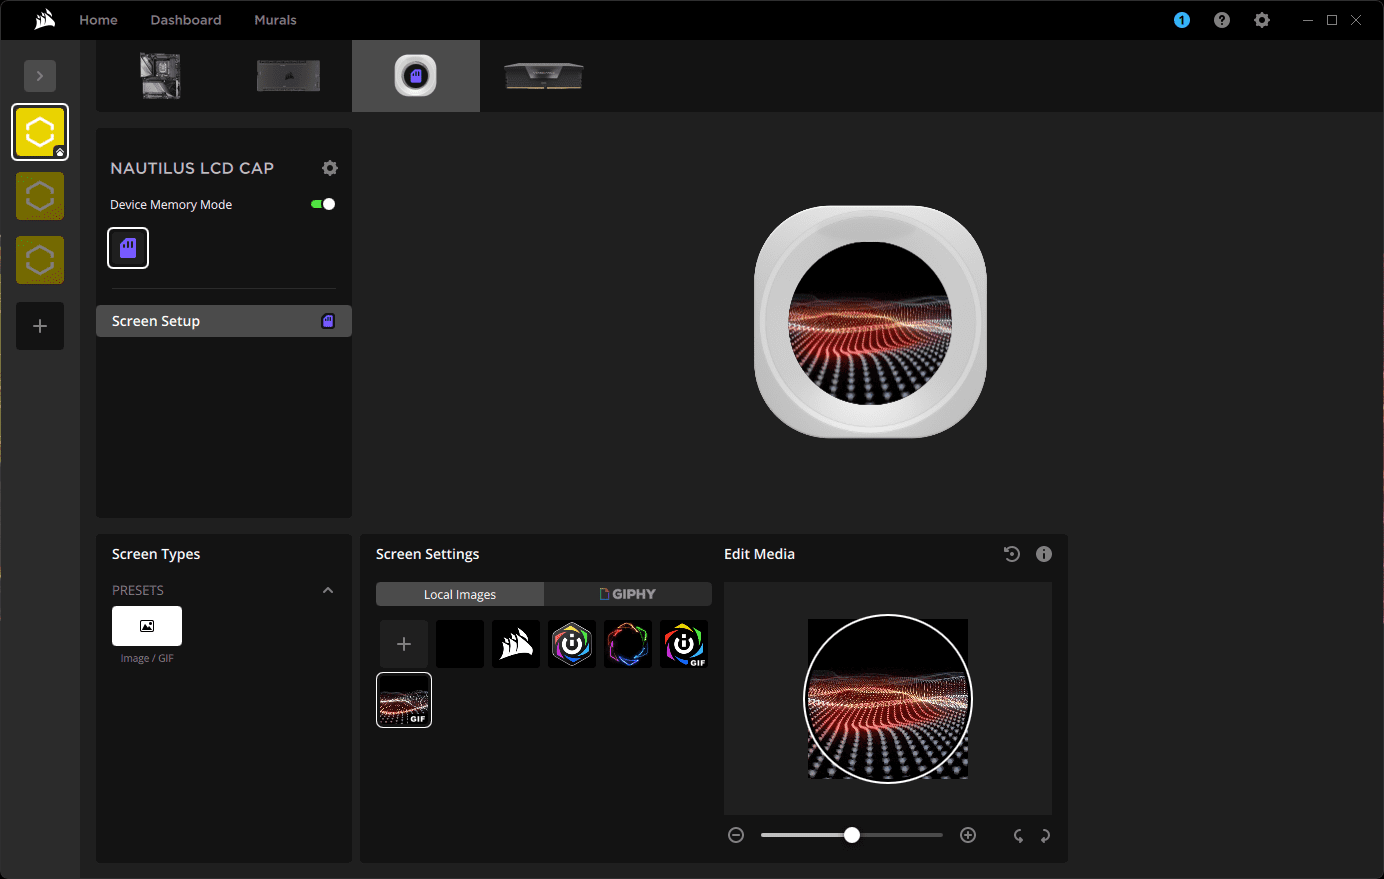1384x879 pixels.
Task: Open the Murals menu
Action: coord(275,19)
